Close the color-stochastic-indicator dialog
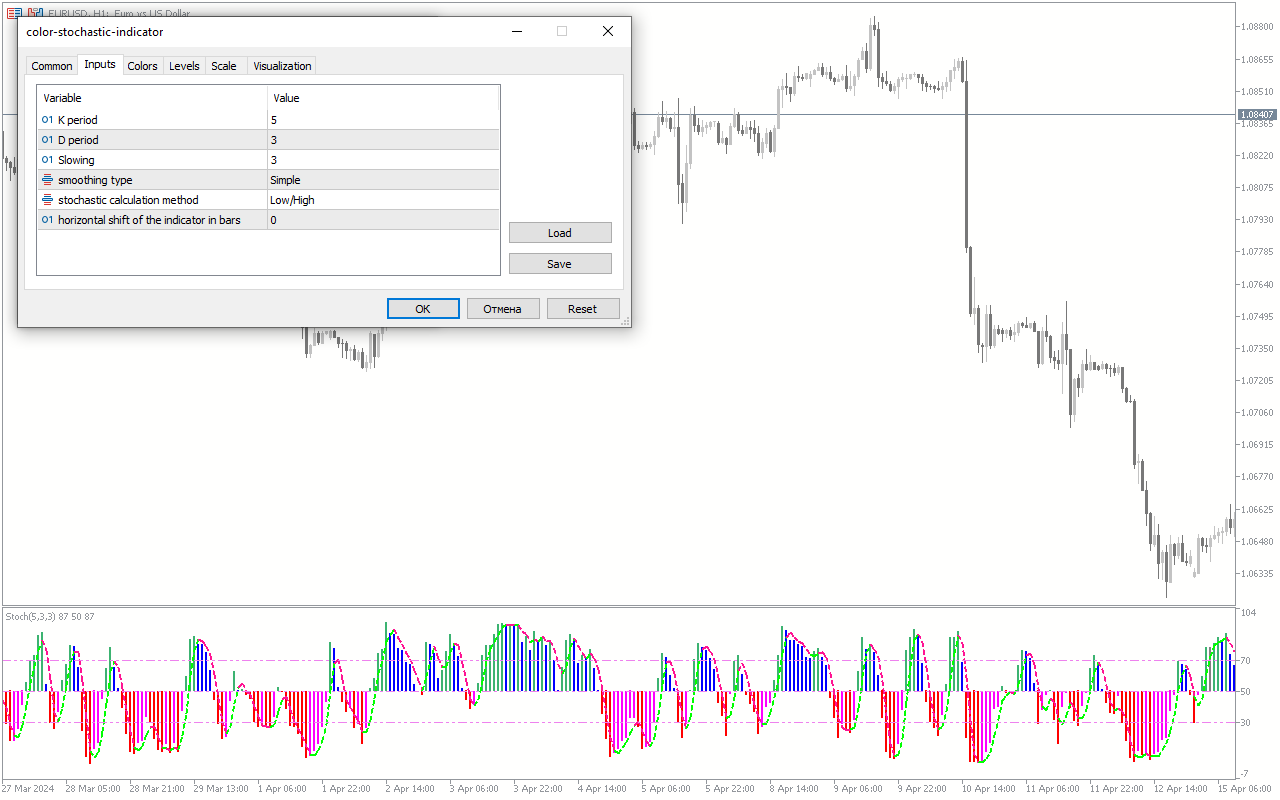Image resolution: width=1280 pixels, height=800 pixels. point(608,31)
